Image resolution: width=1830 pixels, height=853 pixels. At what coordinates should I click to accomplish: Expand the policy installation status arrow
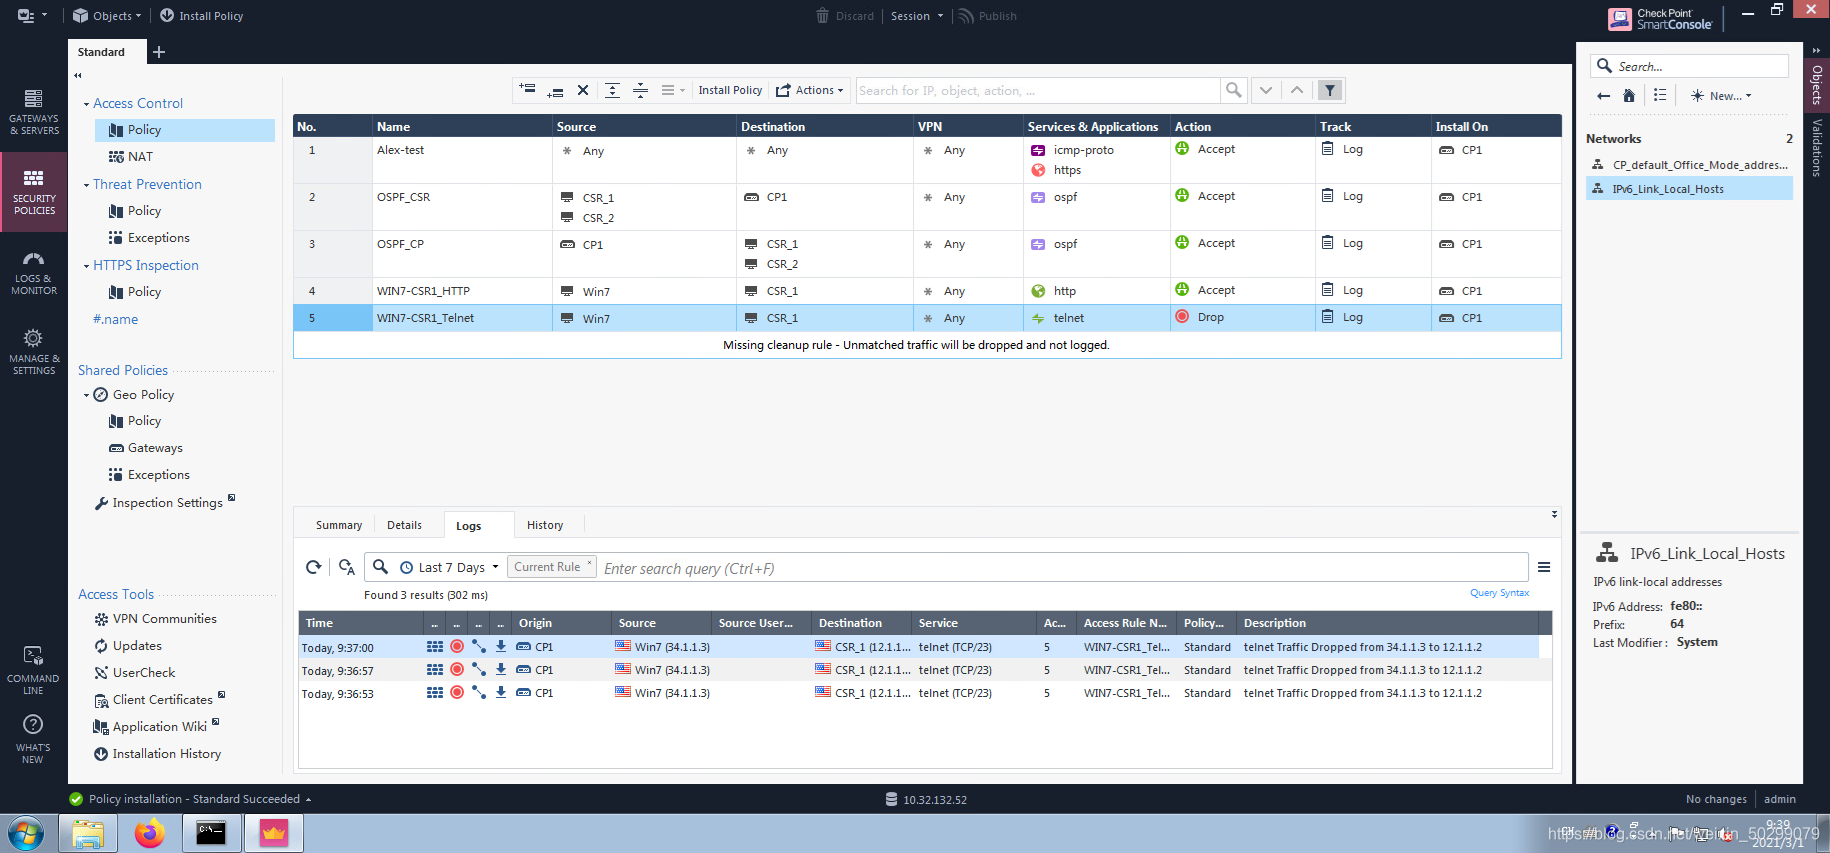tap(308, 800)
